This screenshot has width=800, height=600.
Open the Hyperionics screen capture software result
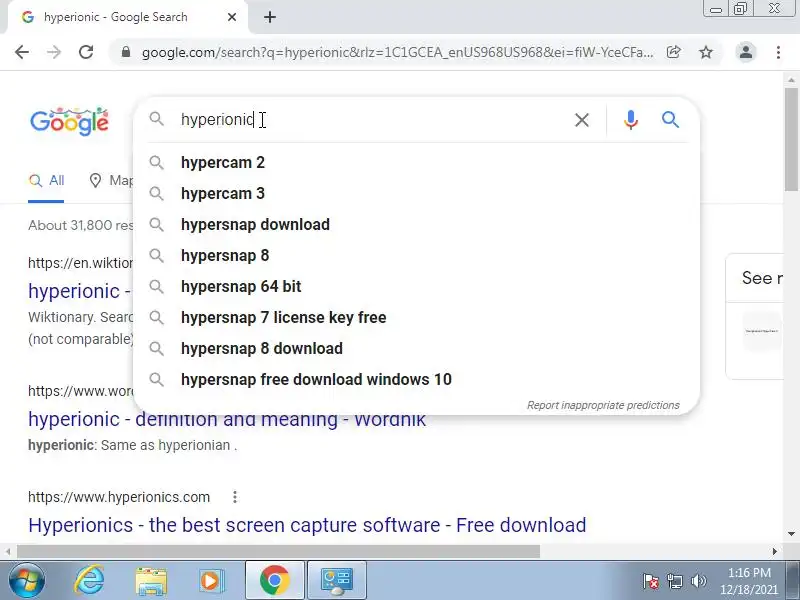pyautogui.click(x=307, y=526)
